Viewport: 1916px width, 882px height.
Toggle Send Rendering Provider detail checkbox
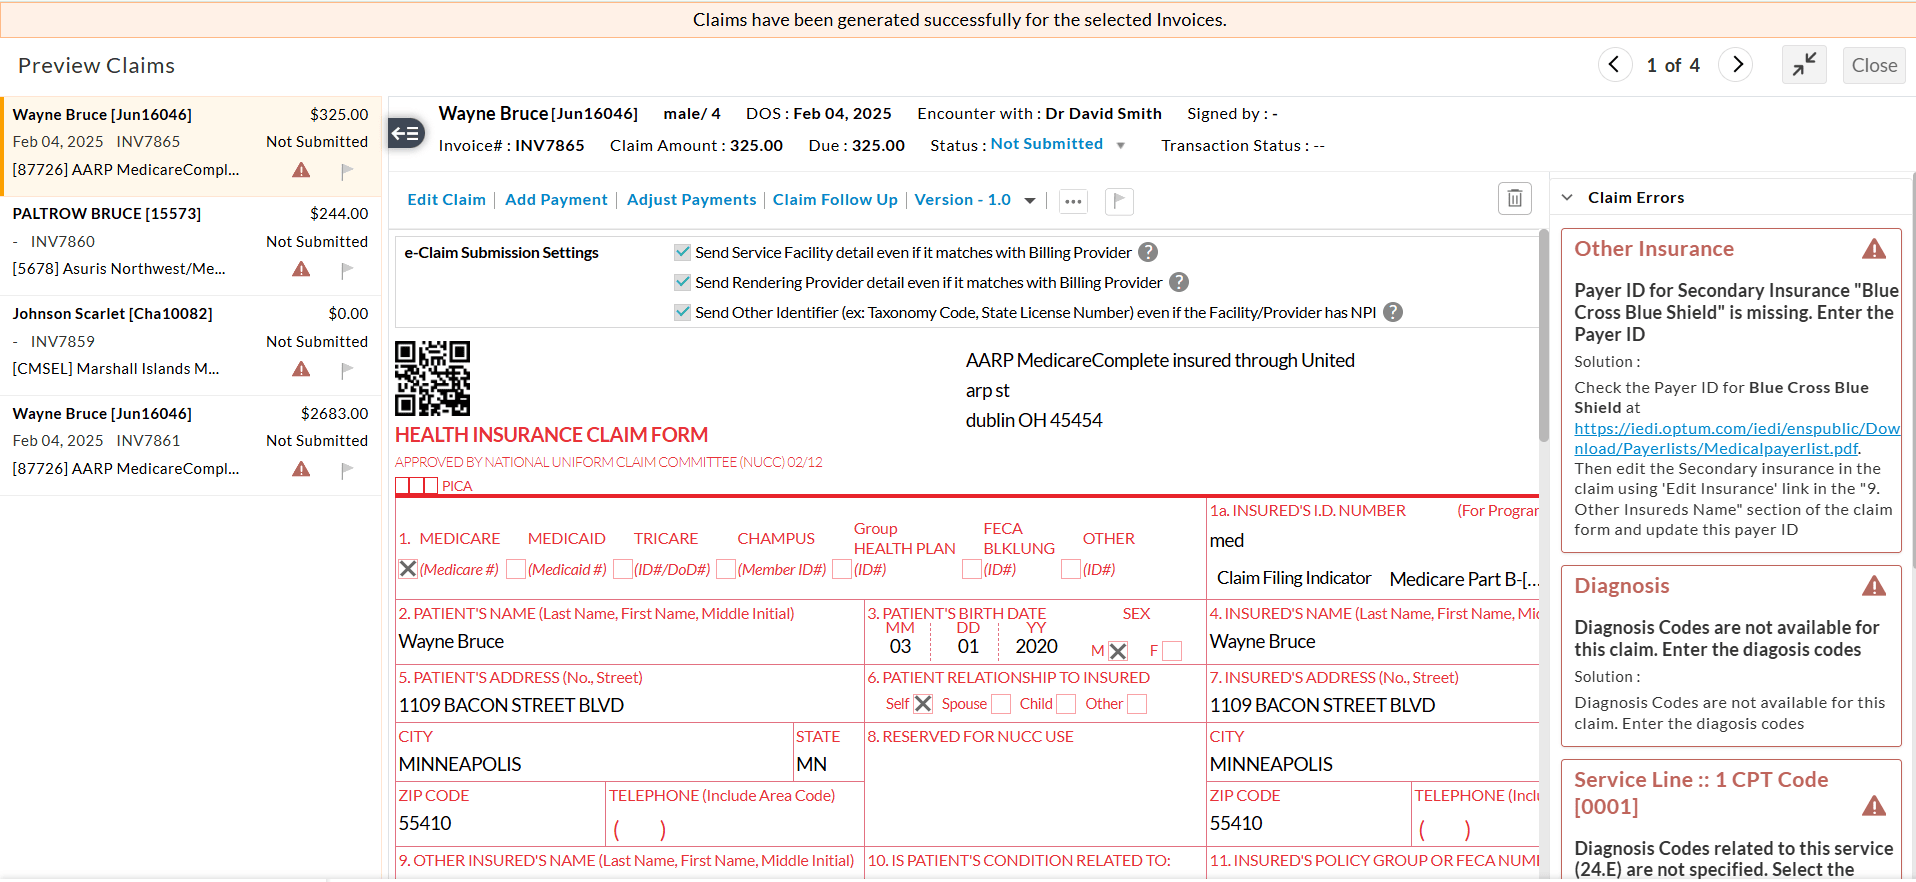(682, 283)
